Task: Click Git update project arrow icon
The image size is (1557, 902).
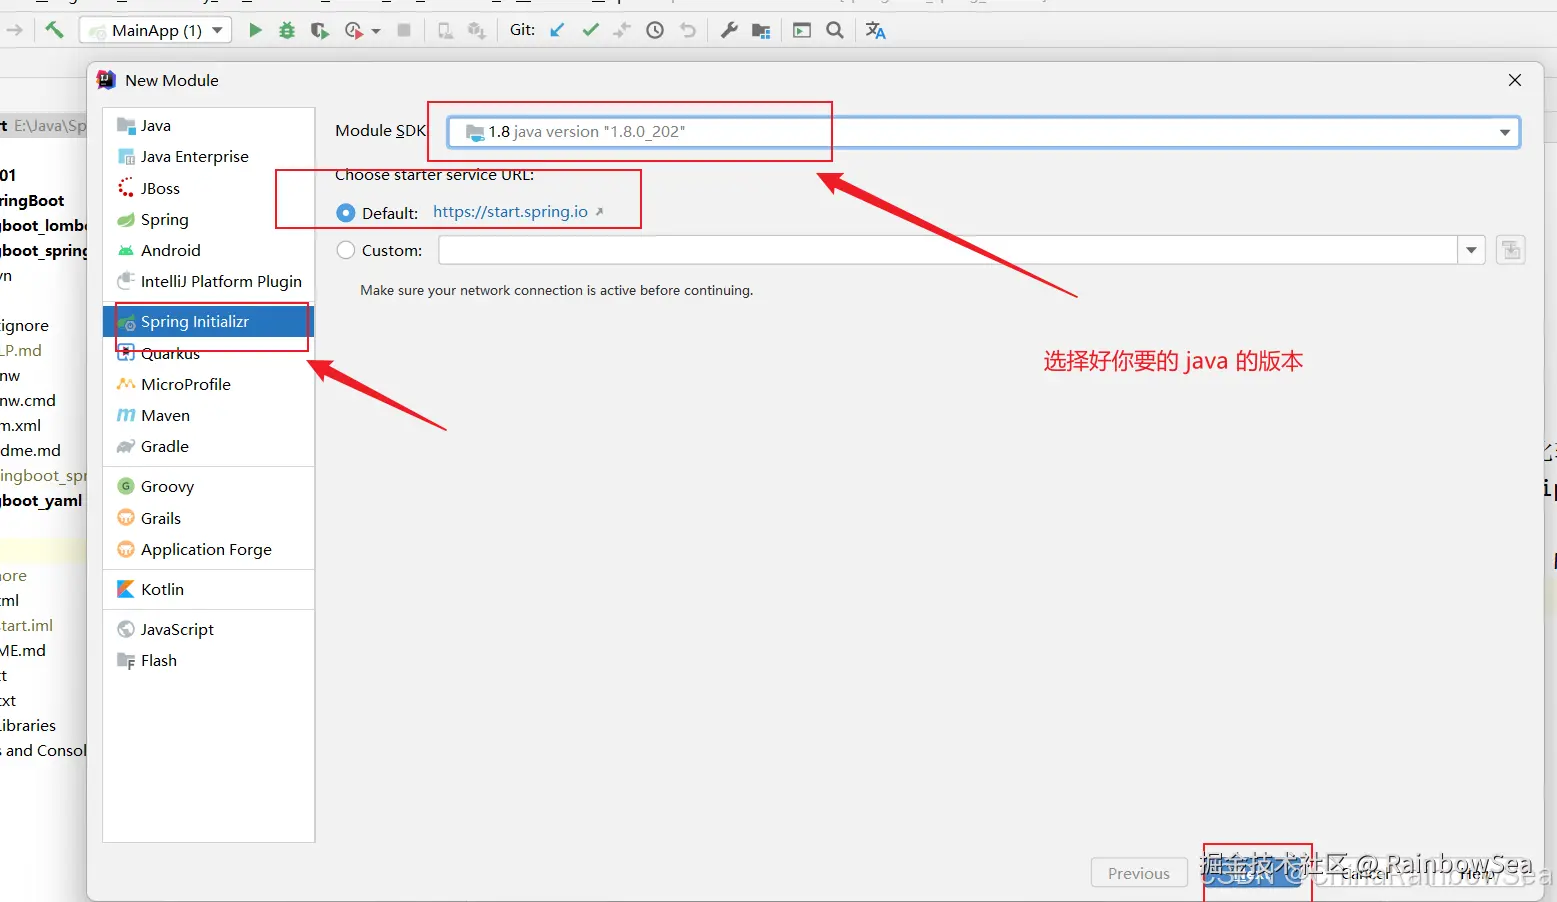Action: pyautogui.click(x=557, y=30)
